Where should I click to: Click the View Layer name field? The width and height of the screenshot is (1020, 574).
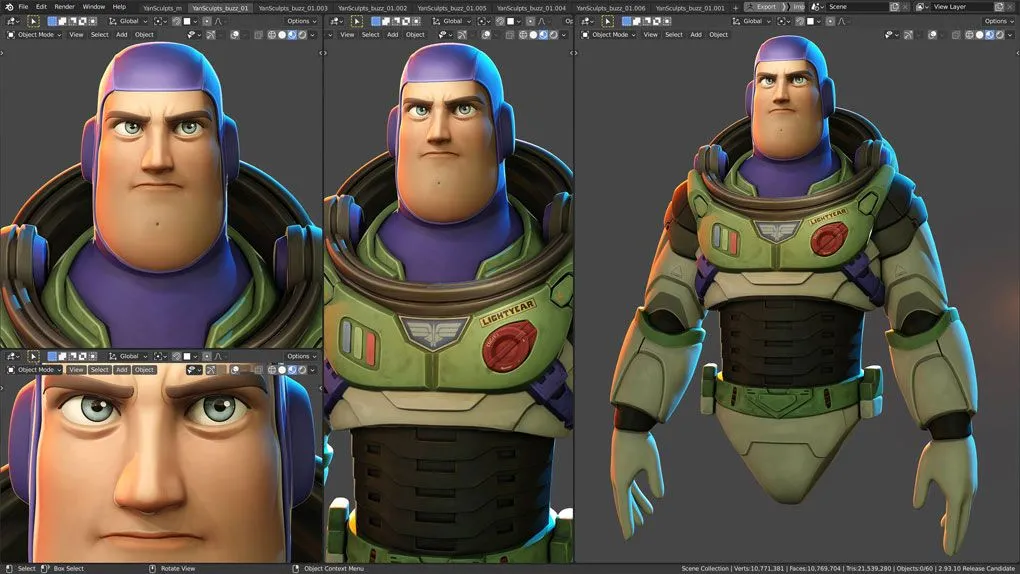(x=960, y=7)
